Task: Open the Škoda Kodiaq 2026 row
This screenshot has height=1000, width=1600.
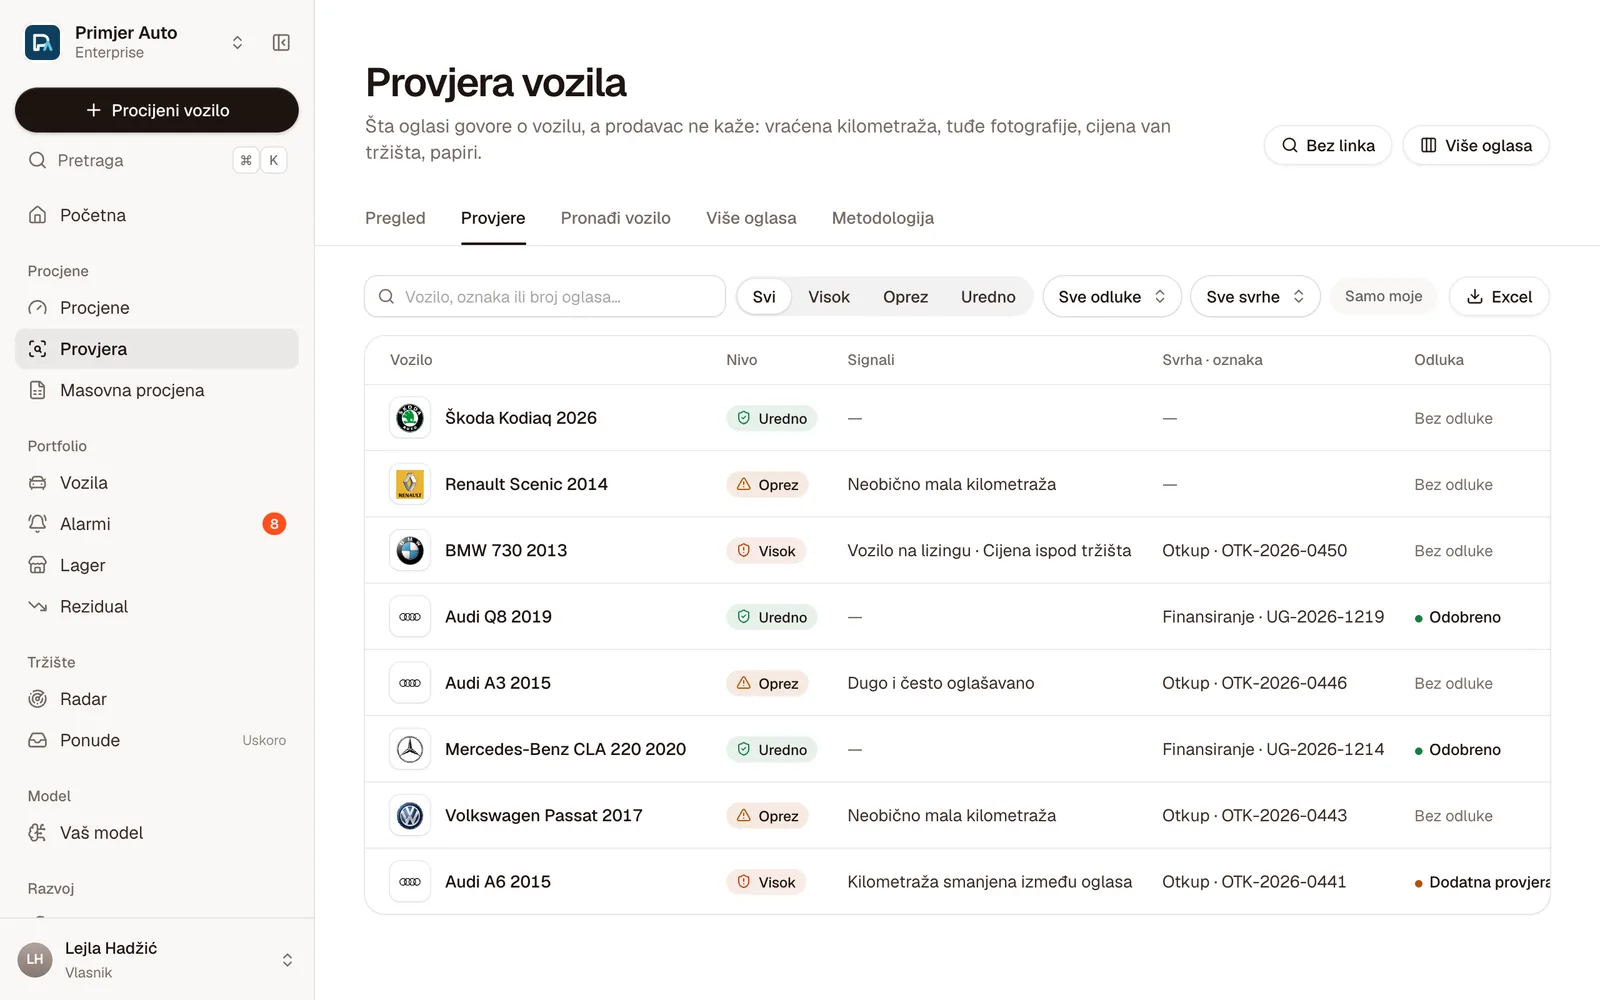Action: [957, 418]
